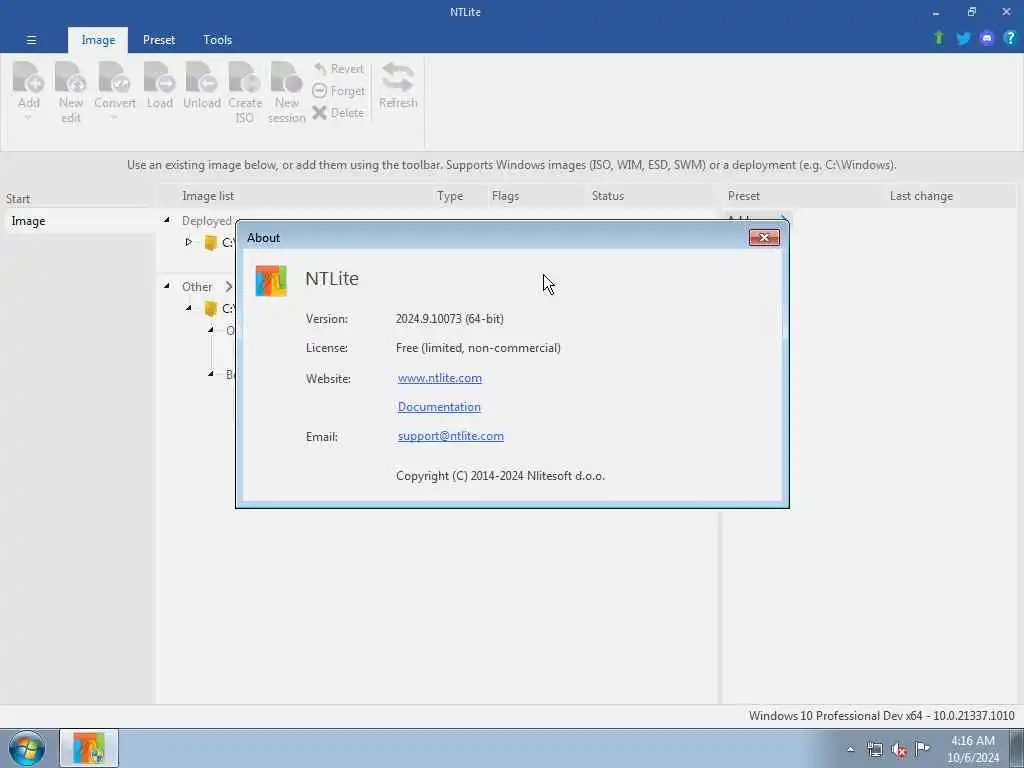
Task: Click the Status column header
Action: point(607,196)
